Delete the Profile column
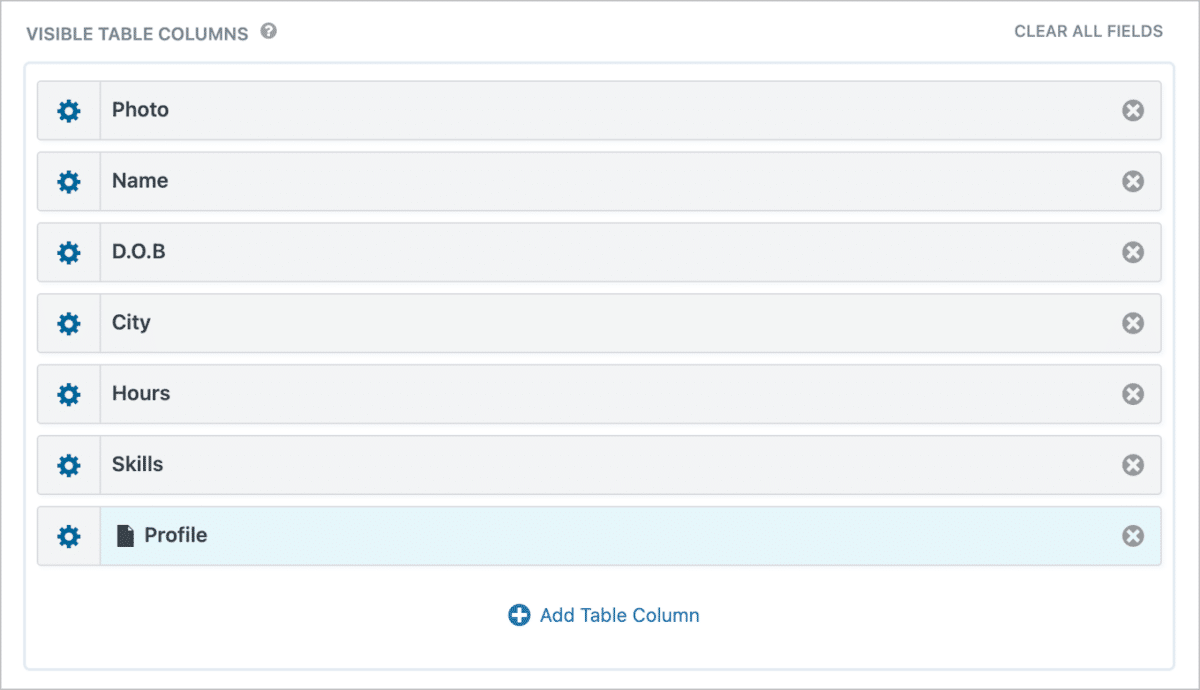The image size is (1200, 690). tap(1132, 537)
